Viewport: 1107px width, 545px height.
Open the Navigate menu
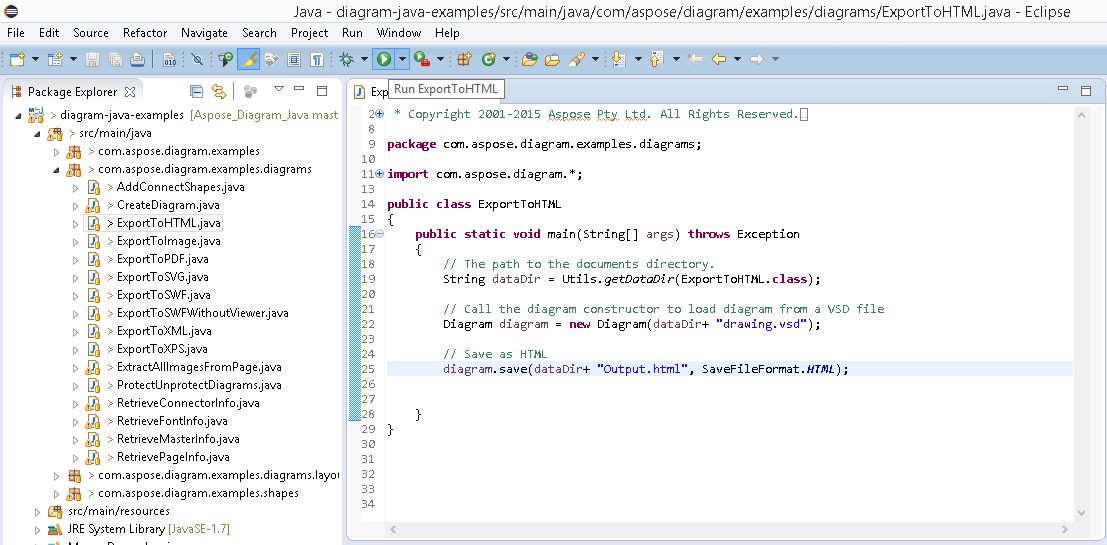pyautogui.click(x=204, y=32)
